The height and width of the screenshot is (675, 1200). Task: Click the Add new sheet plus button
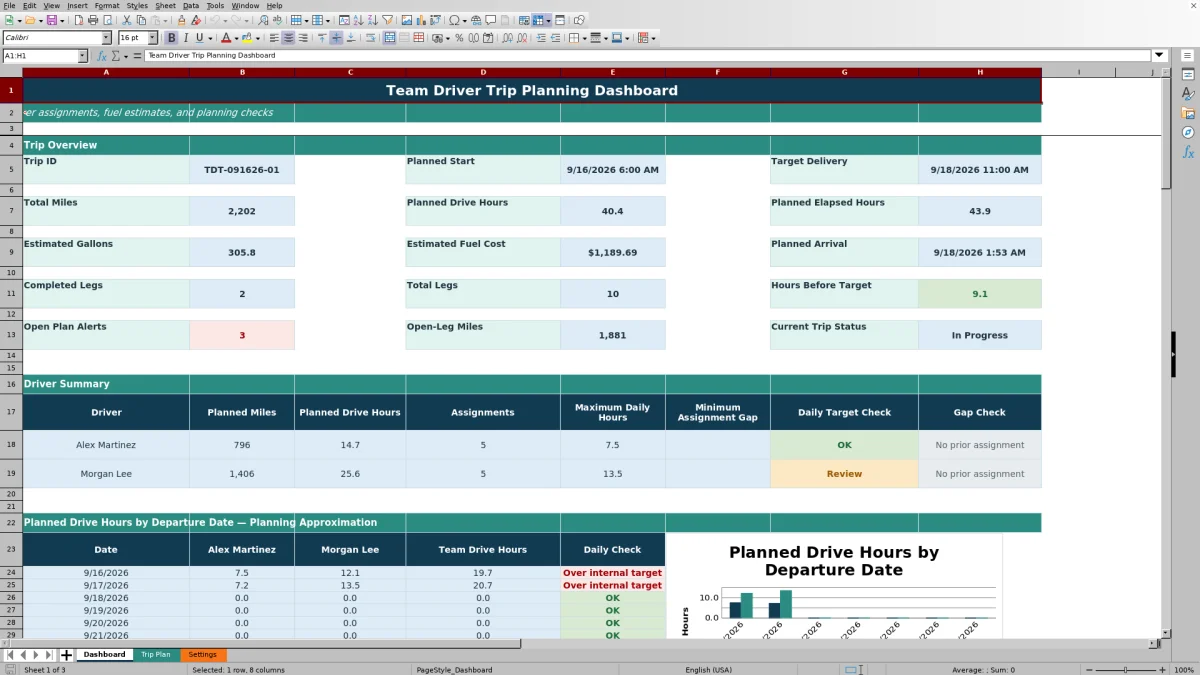coord(66,655)
